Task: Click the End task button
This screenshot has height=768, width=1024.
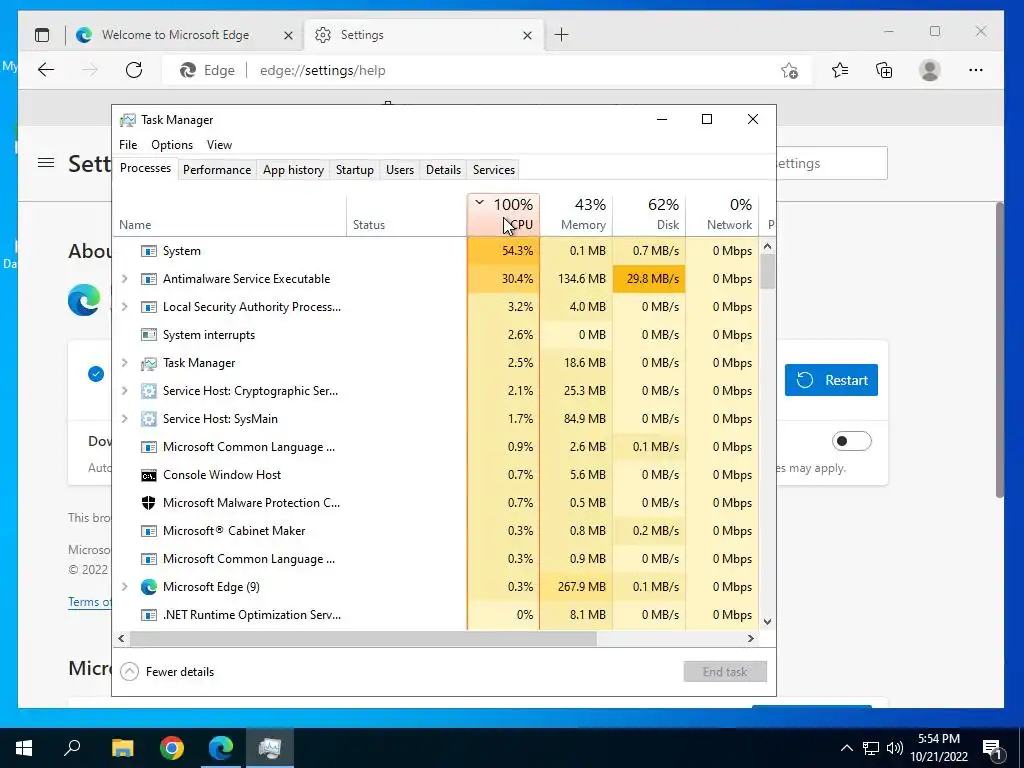Action: pos(725,672)
